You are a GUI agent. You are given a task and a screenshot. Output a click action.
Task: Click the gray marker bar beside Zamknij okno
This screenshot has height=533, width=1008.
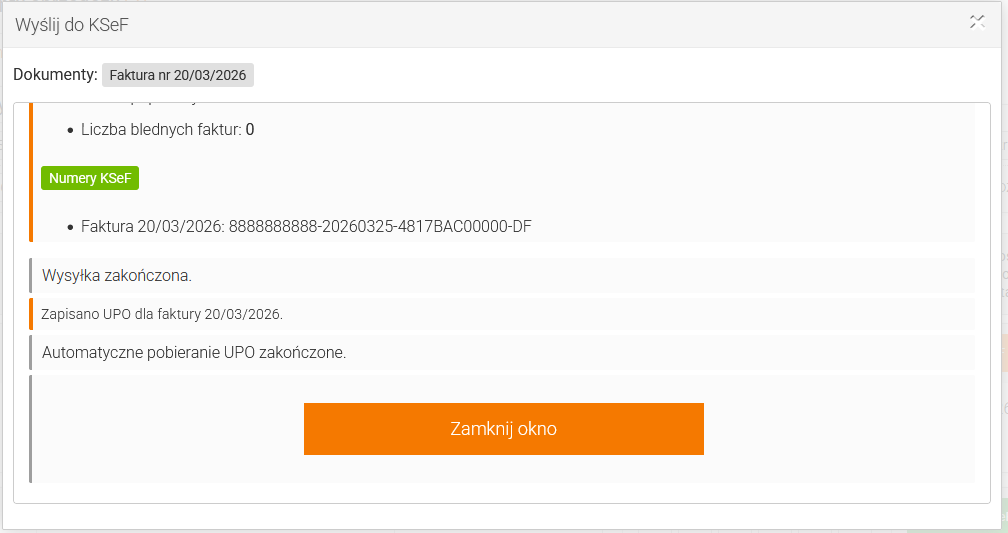[x=31, y=429]
